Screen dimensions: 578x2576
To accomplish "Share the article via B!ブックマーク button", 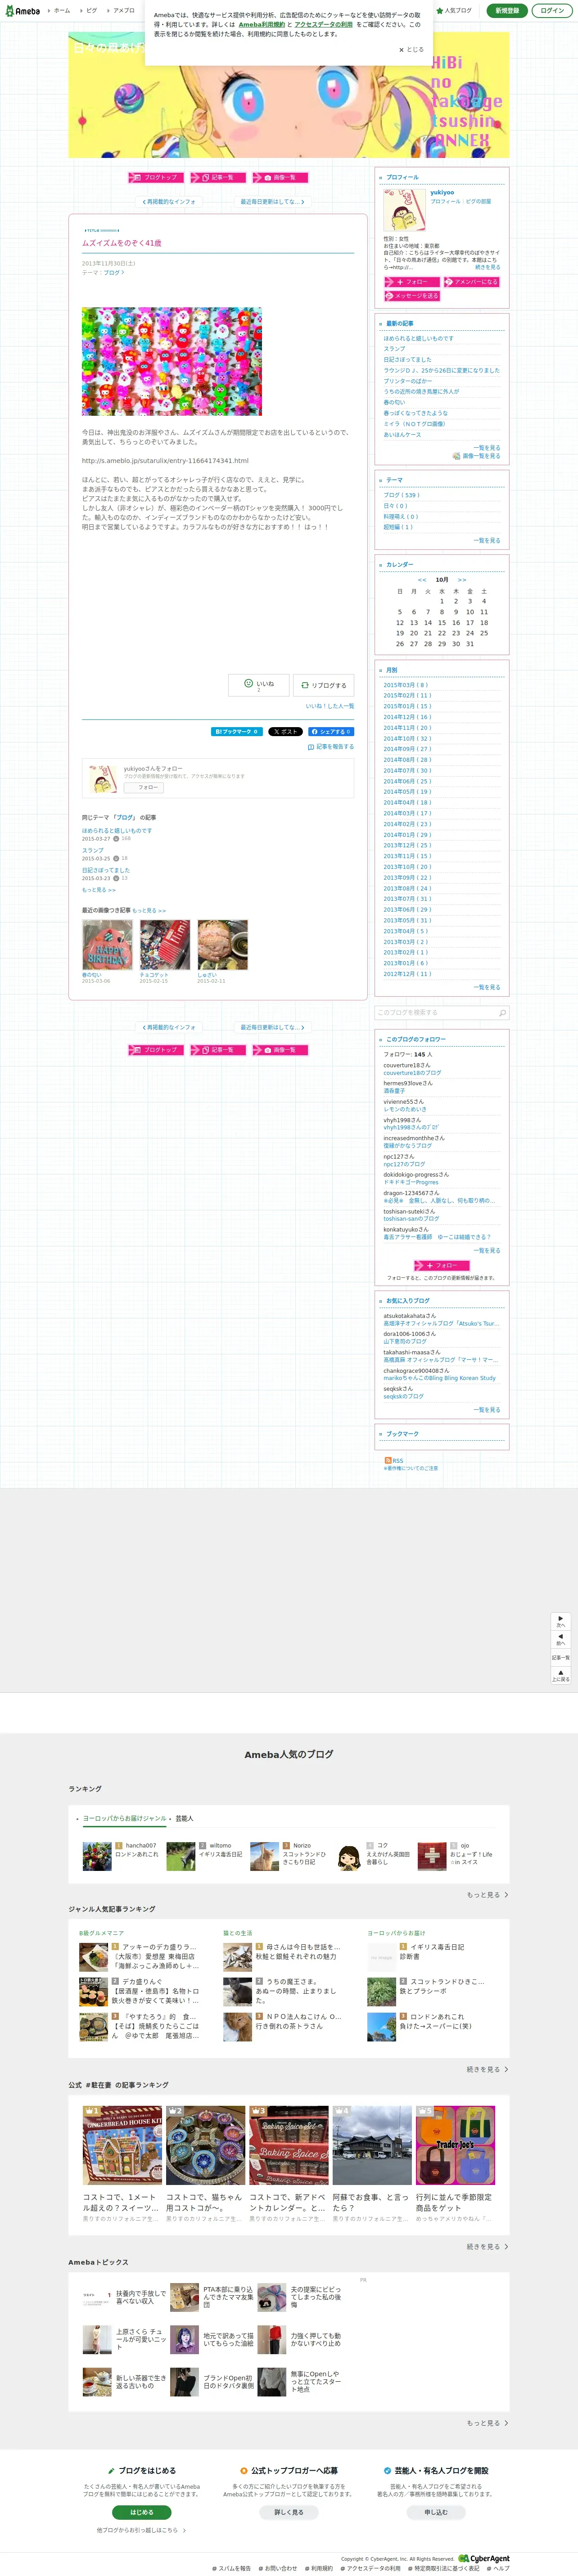I will [x=237, y=732].
